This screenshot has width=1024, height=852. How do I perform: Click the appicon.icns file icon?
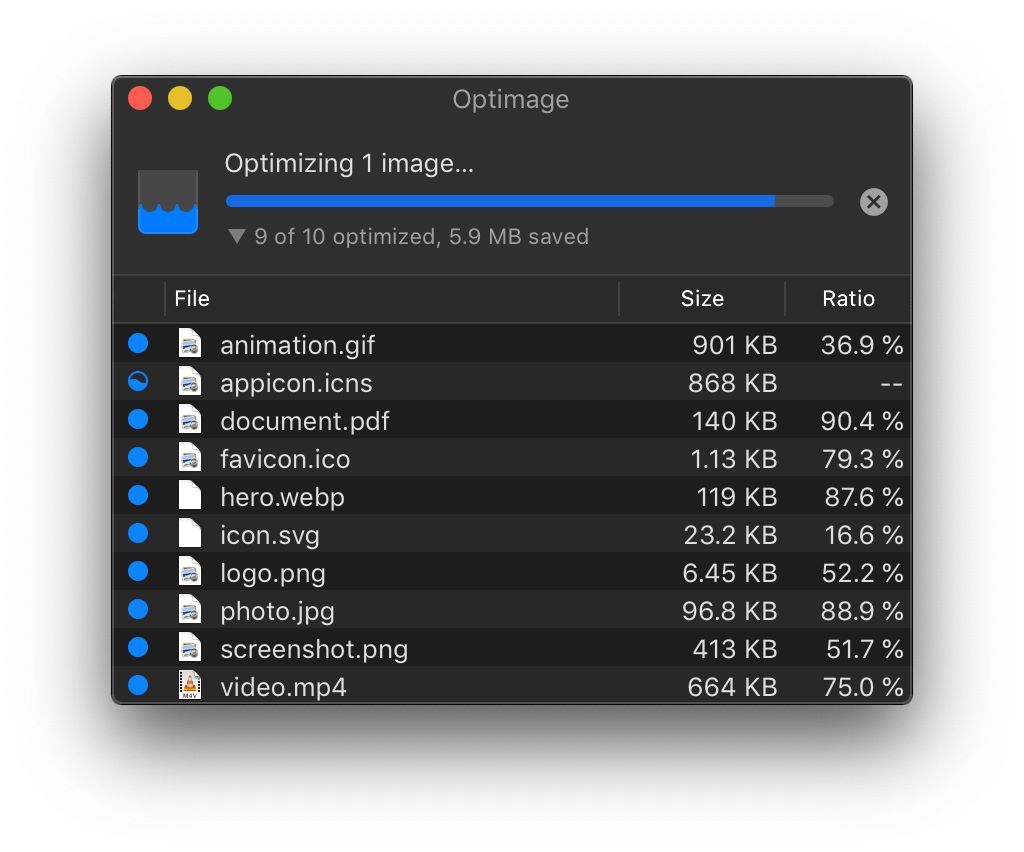(x=190, y=381)
